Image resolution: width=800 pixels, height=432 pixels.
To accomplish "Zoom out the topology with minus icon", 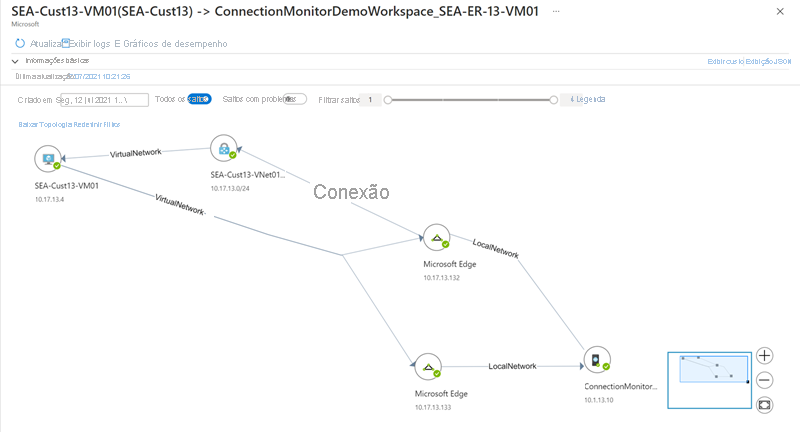I will pos(764,380).
